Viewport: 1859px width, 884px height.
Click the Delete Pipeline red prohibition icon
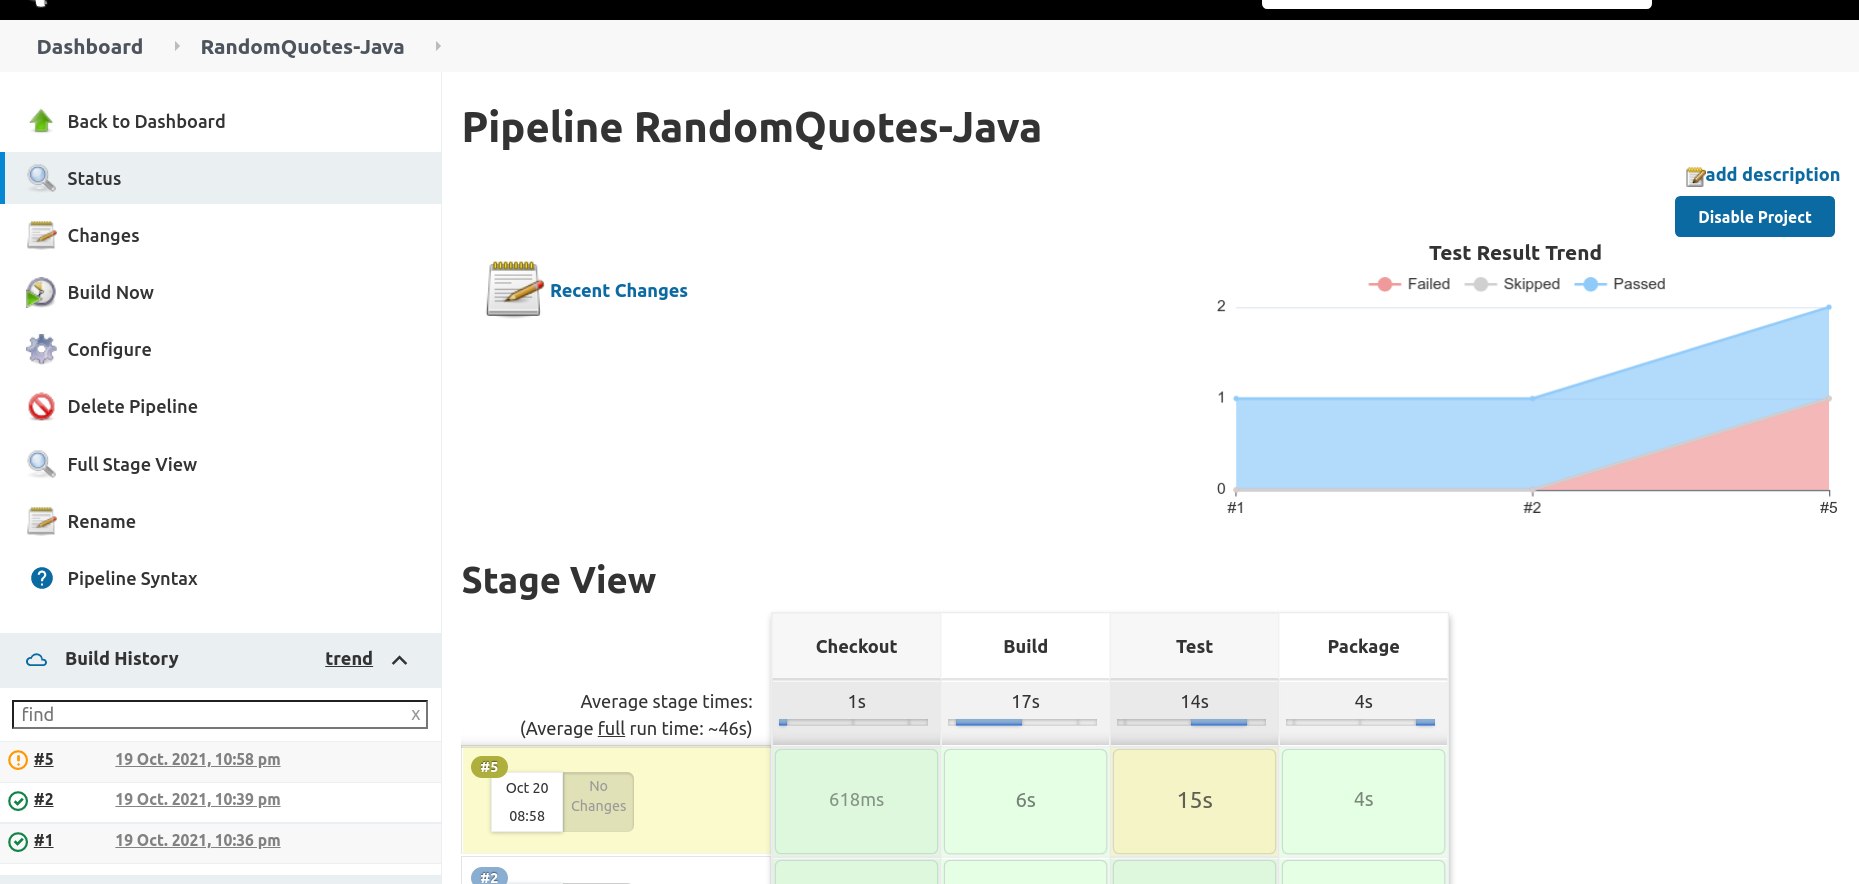click(x=41, y=406)
